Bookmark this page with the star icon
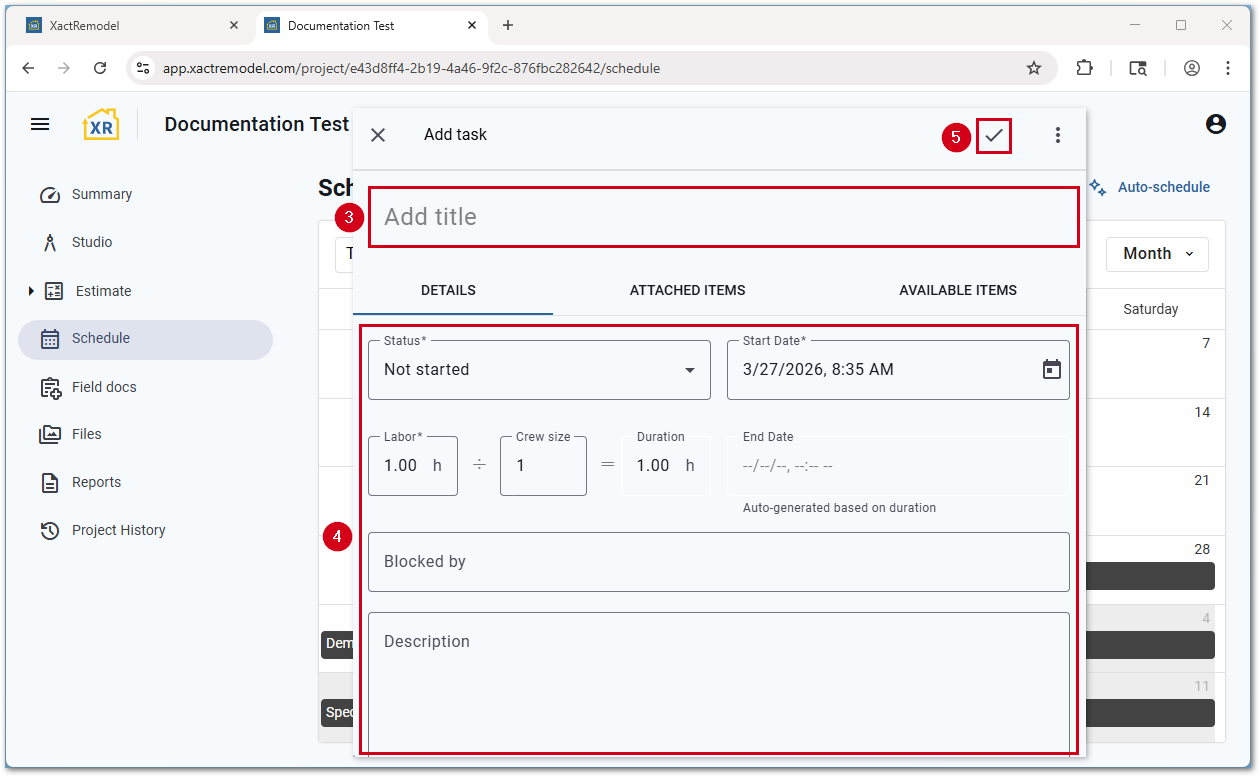Viewport: 1260px width, 777px height. 1033,68
